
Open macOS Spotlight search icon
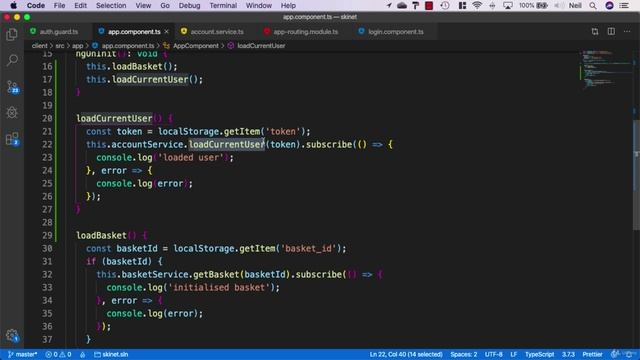(593, 5)
